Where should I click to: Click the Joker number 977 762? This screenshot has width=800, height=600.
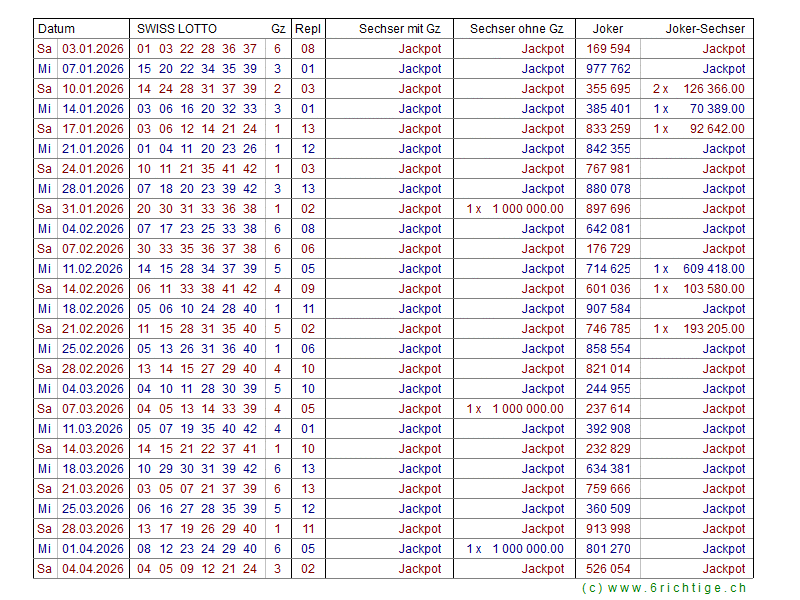pos(608,69)
